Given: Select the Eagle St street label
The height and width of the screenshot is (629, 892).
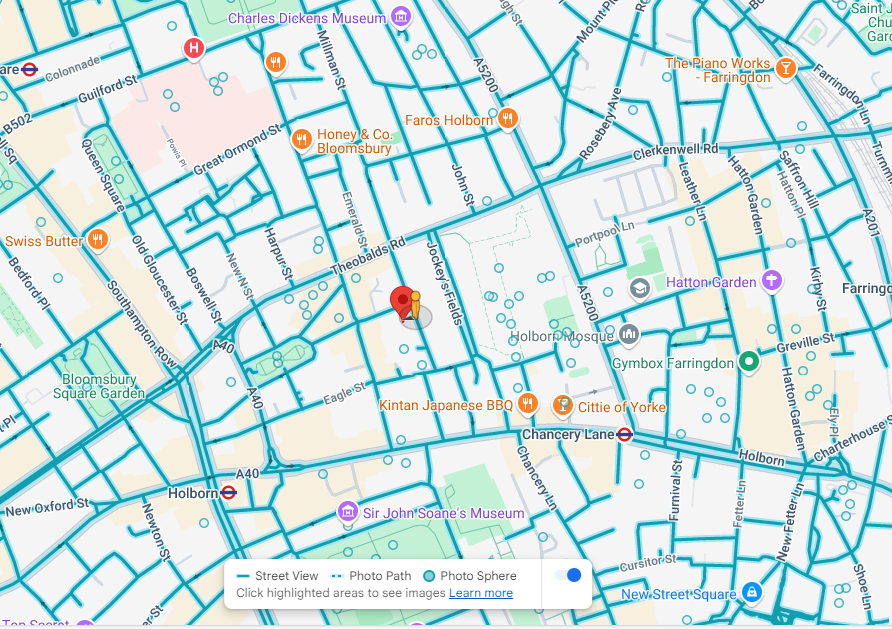Looking at the screenshot, I should 344,393.
